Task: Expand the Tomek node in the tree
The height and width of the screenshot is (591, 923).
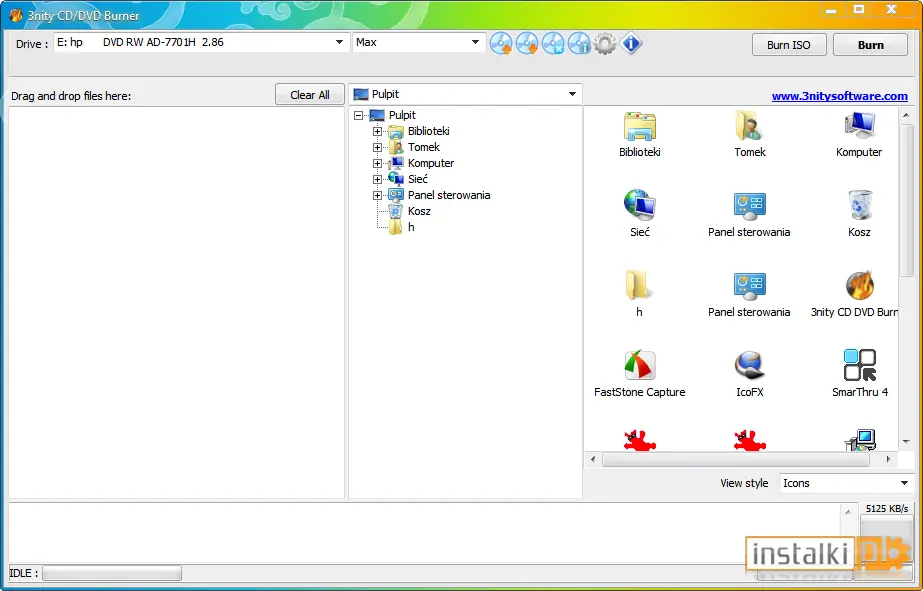Action: pyautogui.click(x=377, y=147)
